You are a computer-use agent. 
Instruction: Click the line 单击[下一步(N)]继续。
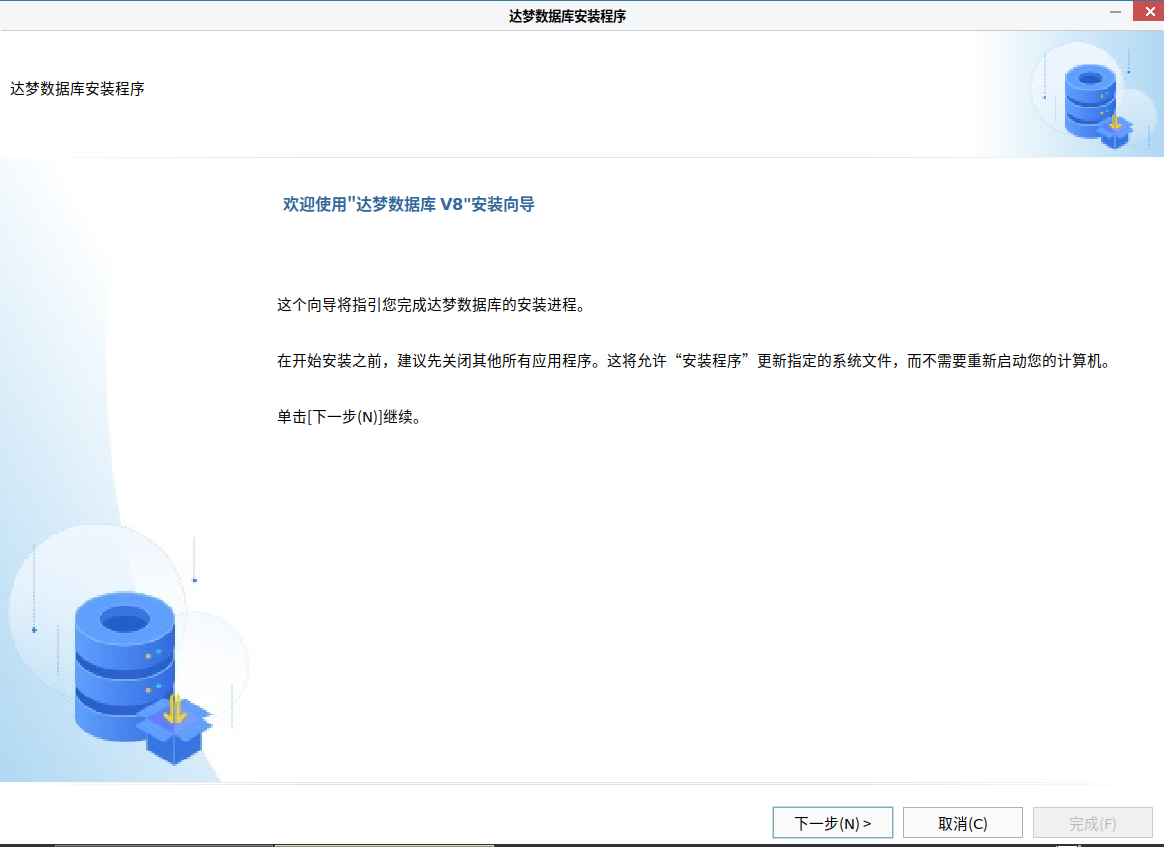[x=351, y=416]
